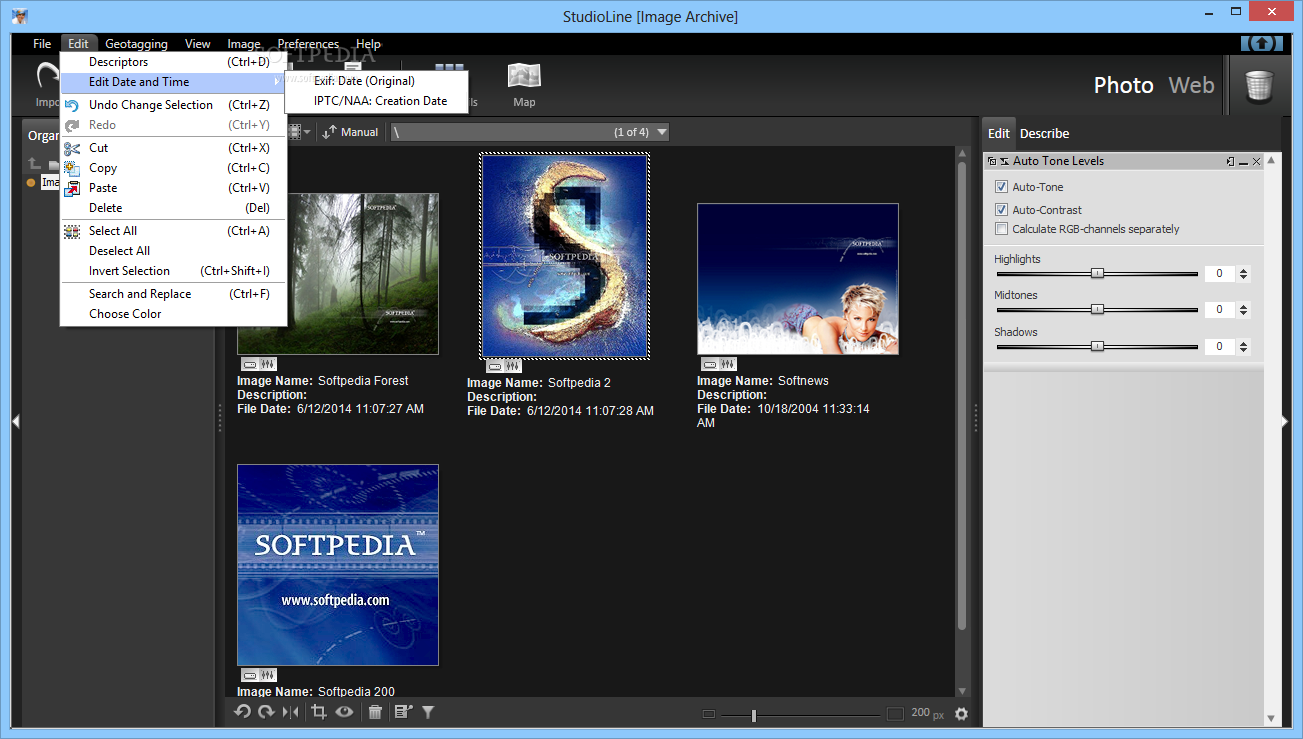This screenshot has width=1303, height=739.
Task: Minimize the Auto Tone Levels panel
Action: (x=1244, y=161)
